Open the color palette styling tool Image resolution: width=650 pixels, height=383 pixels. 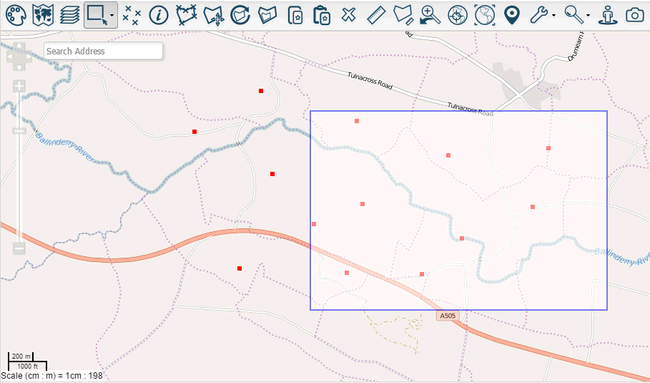pos(16,15)
